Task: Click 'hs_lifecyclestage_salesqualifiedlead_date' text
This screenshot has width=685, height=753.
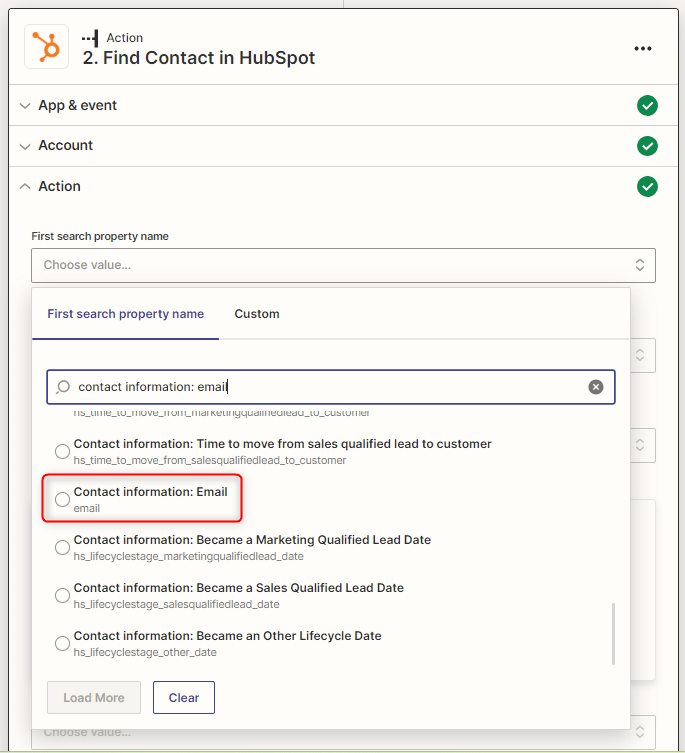Action: pyautogui.click(x=176, y=605)
